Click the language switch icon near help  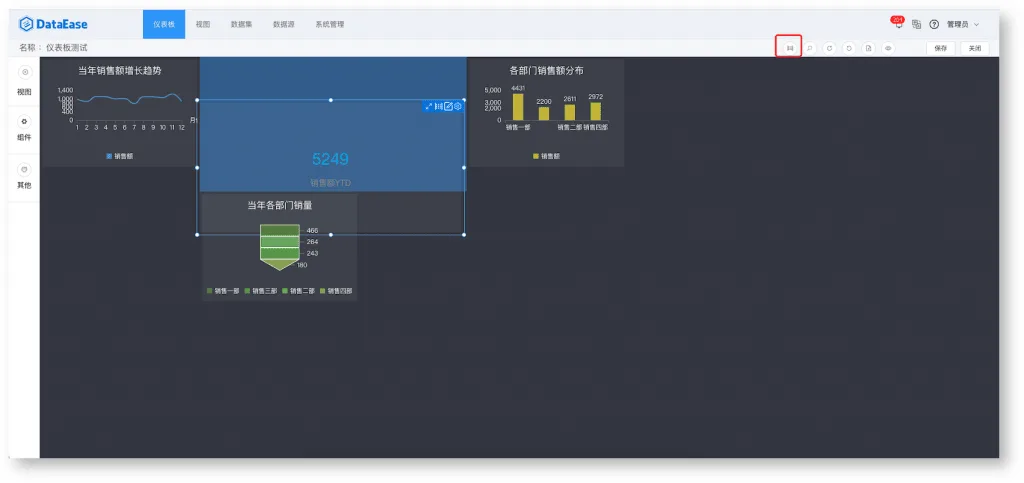[x=917, y=24]
